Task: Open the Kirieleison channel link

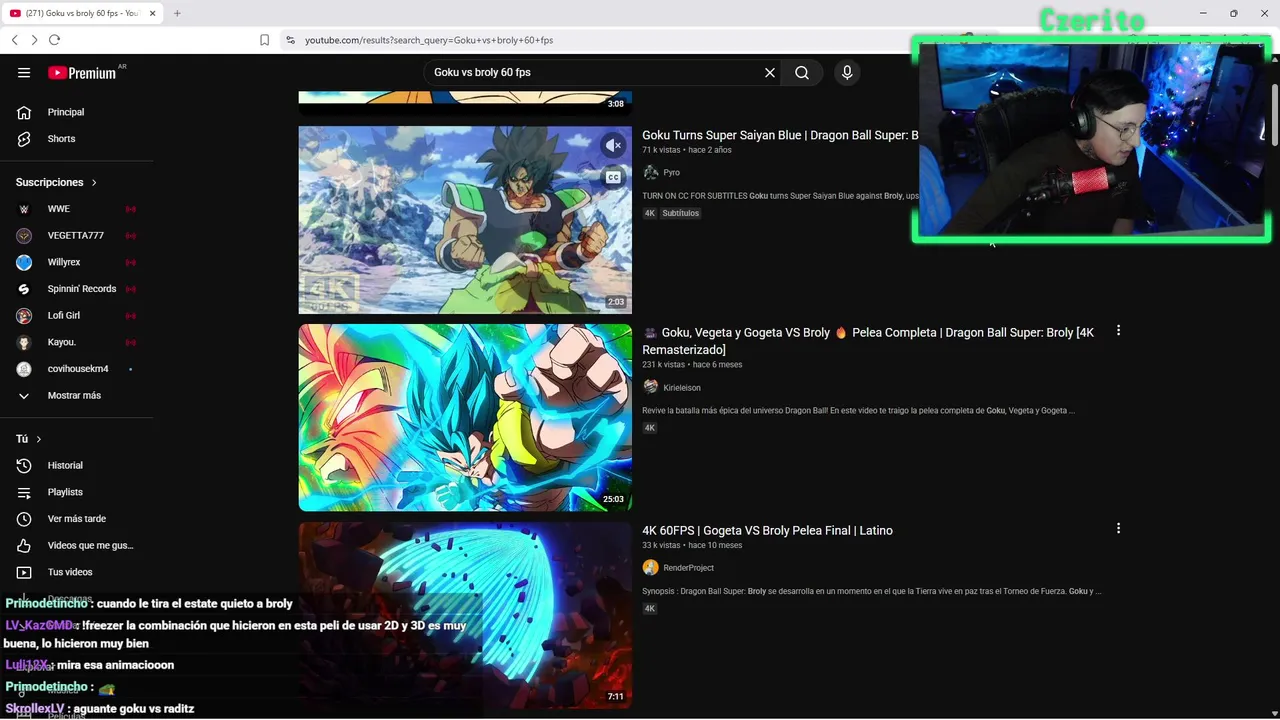Action: pos(682,387)
